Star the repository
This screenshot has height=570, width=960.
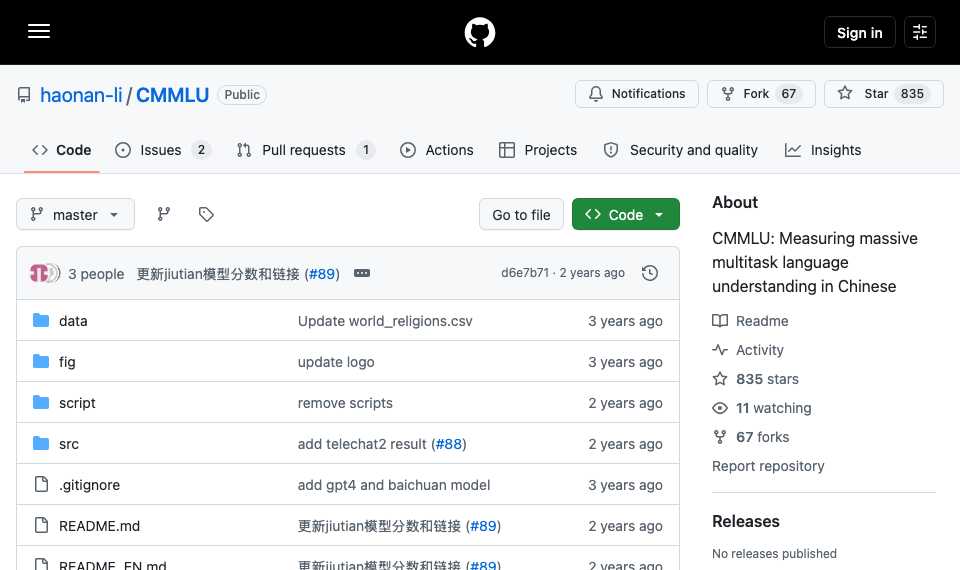click(883, 94)
